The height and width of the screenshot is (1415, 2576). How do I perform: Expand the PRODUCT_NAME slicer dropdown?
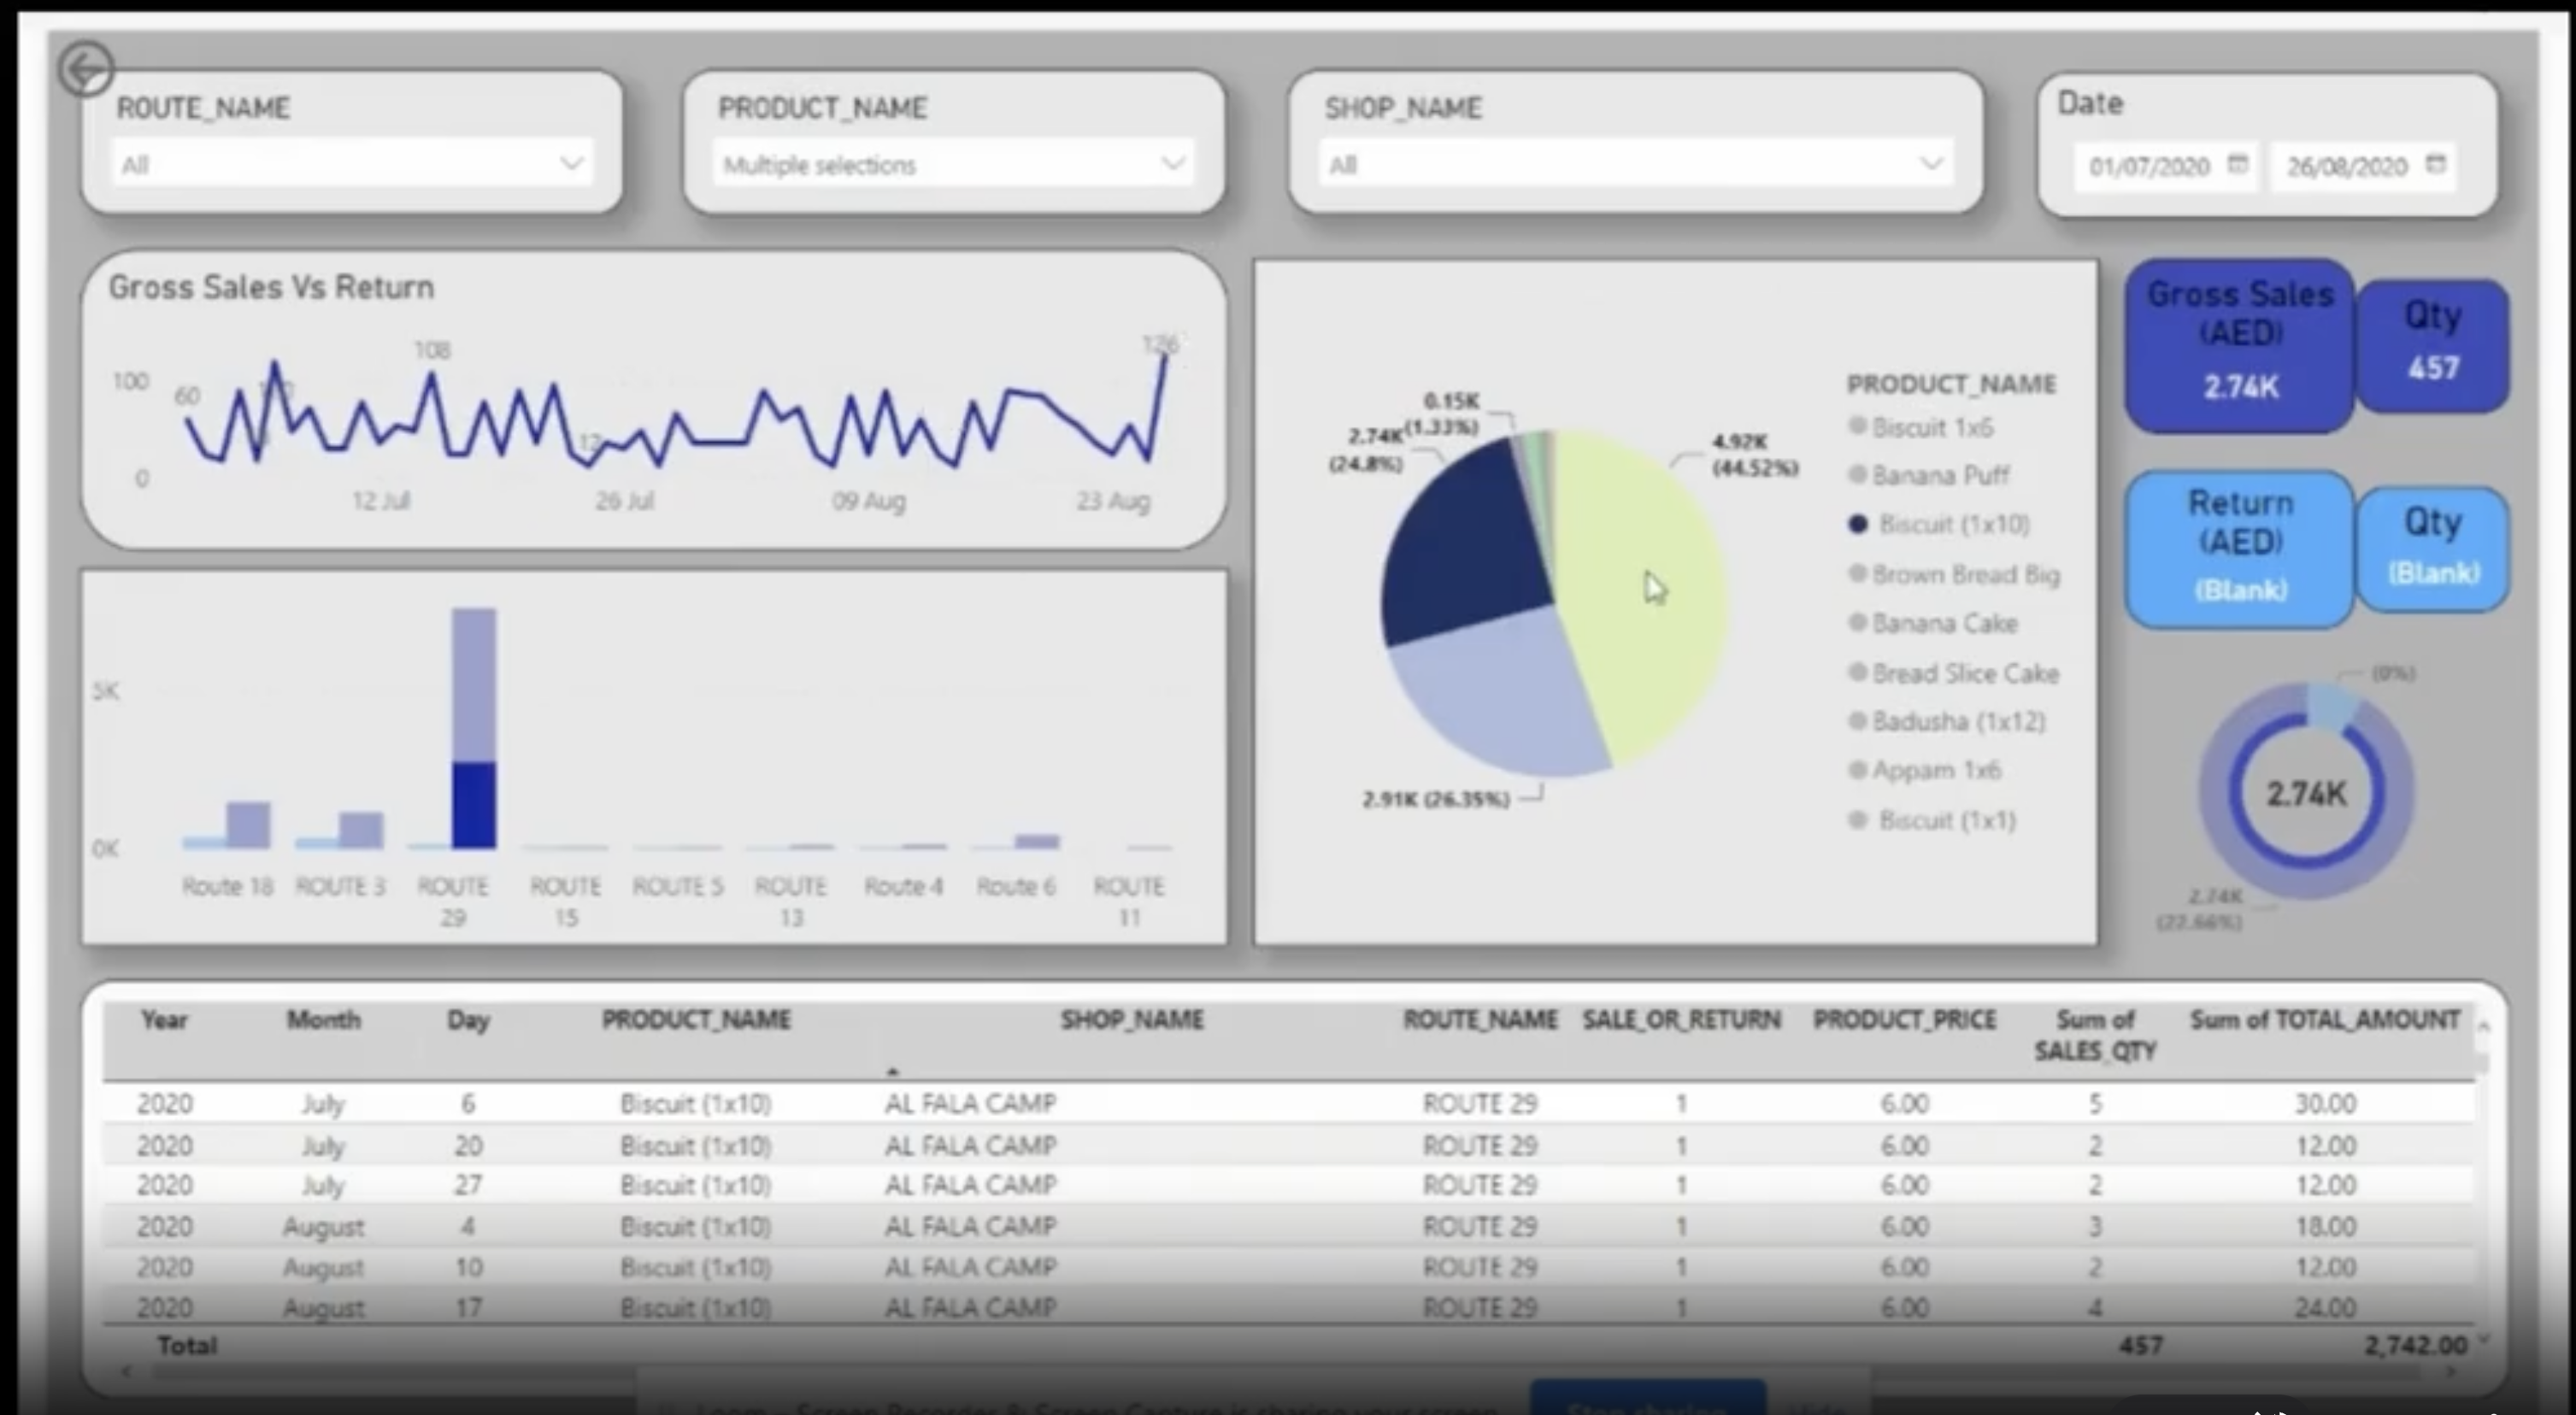pyautogui.click(x=1173, y=163)
